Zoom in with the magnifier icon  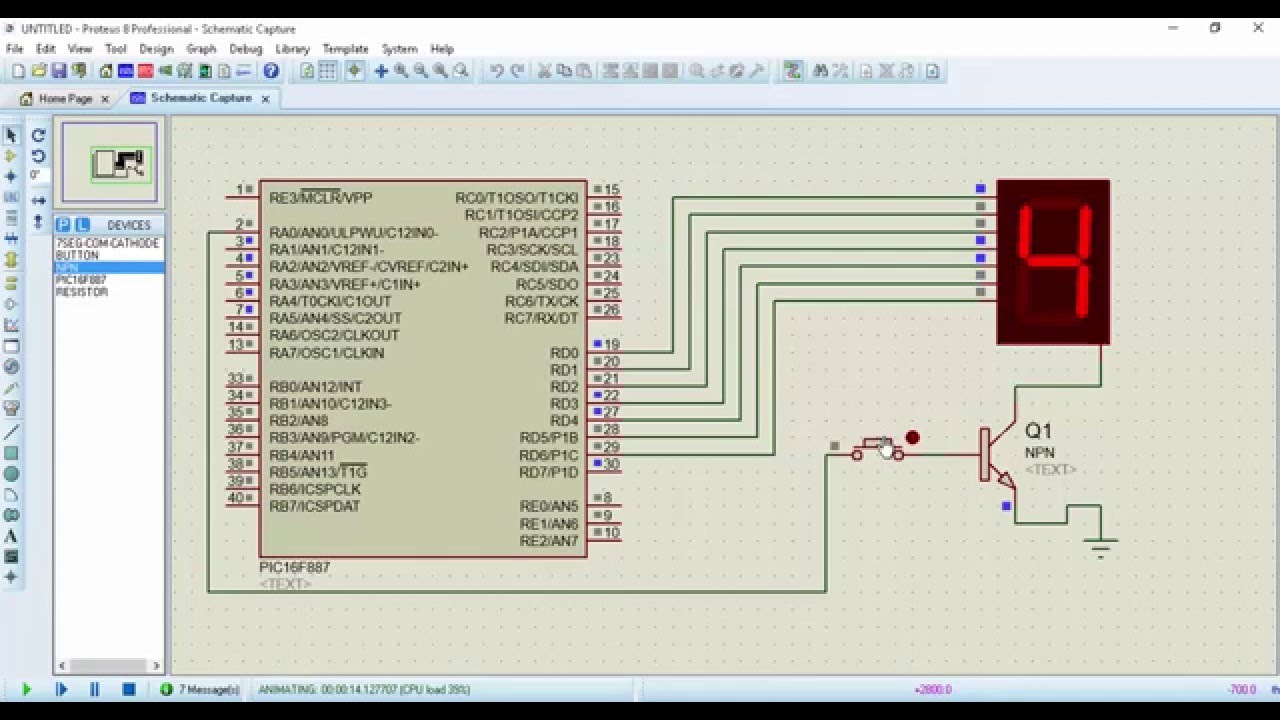401,71
